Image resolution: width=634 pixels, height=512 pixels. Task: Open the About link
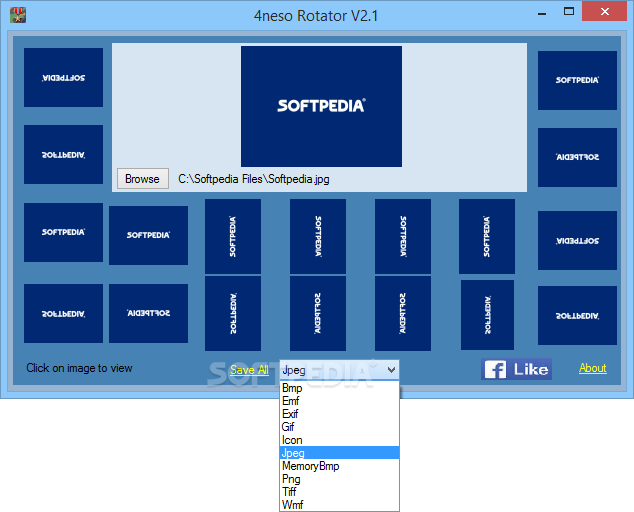click(592, 368)
